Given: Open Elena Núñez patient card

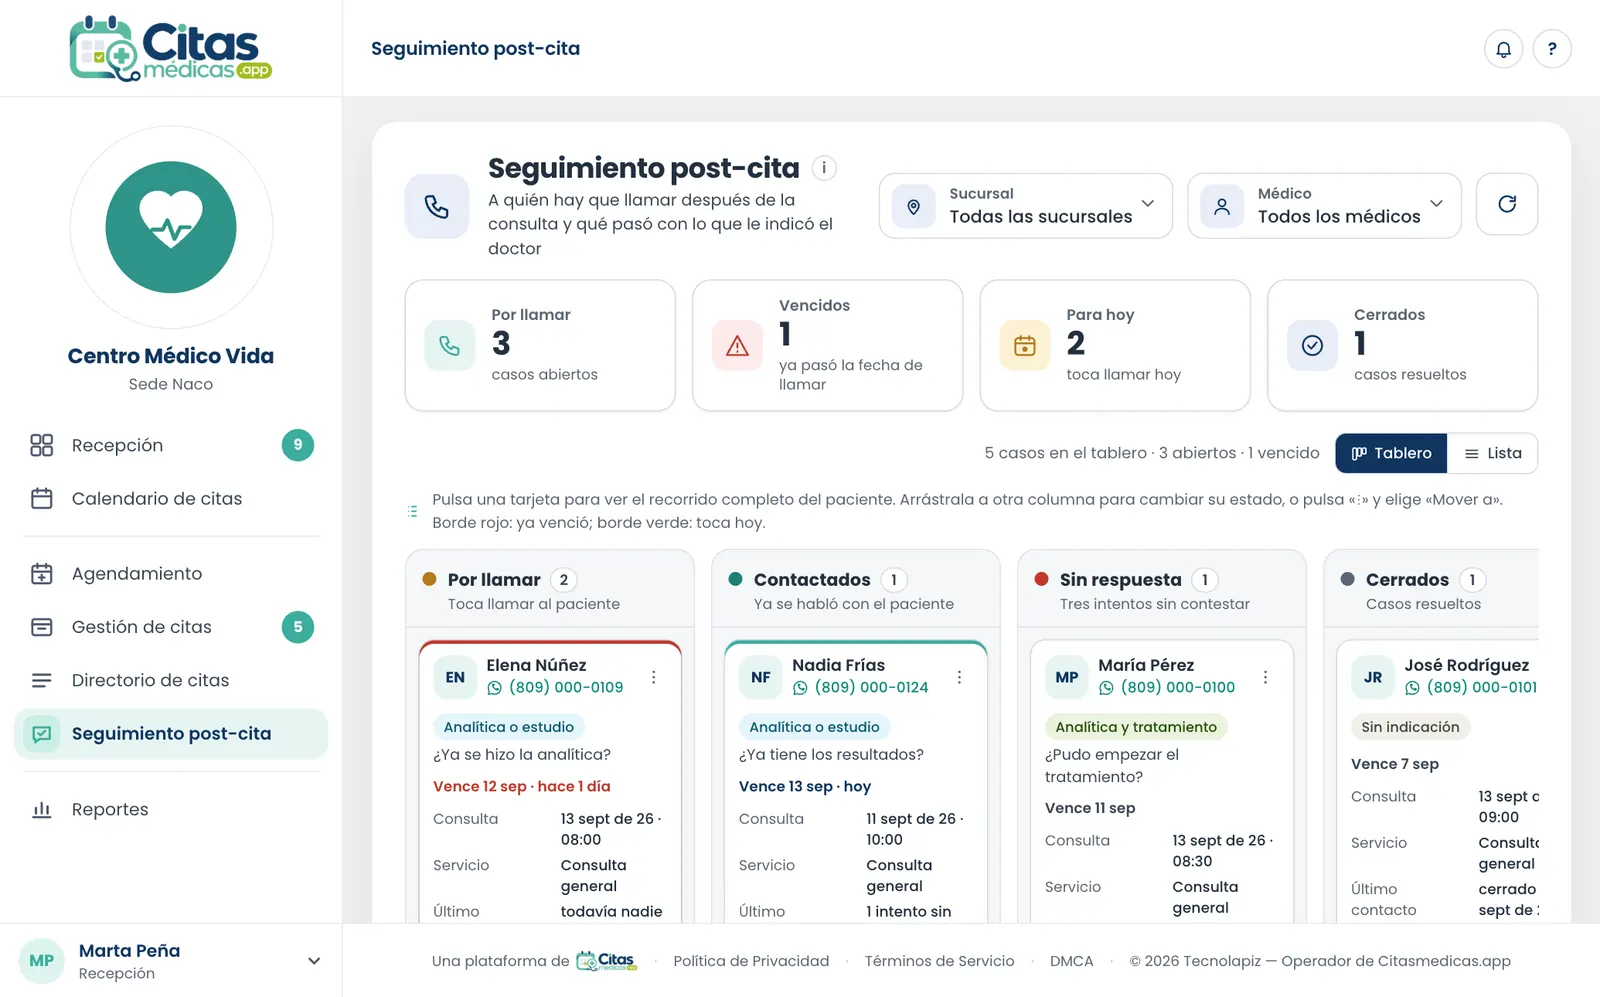Looking at the screenshot, I should pyautogui.click(x=550, y=780).
